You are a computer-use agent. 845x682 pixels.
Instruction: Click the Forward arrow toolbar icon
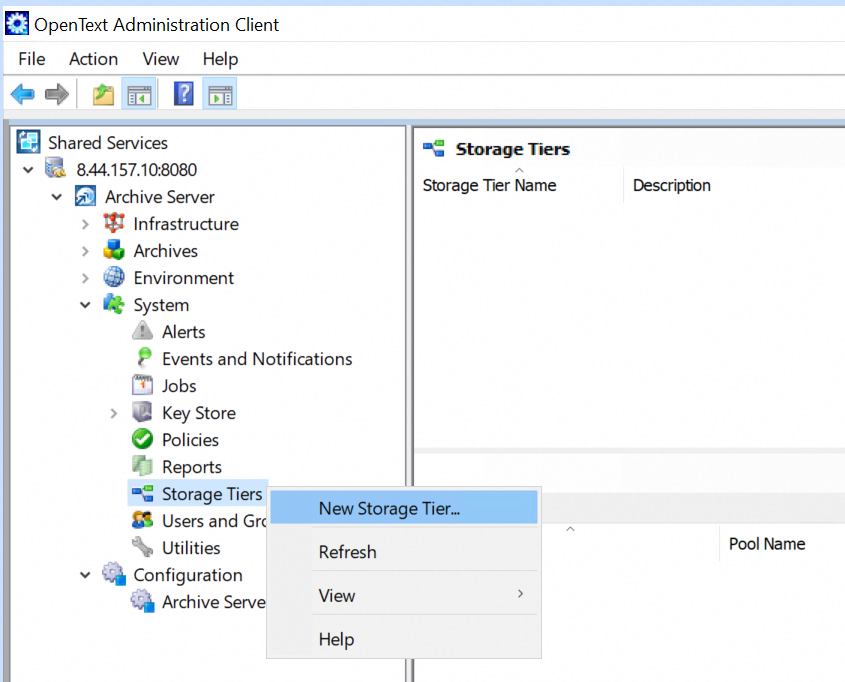(57, 94)
